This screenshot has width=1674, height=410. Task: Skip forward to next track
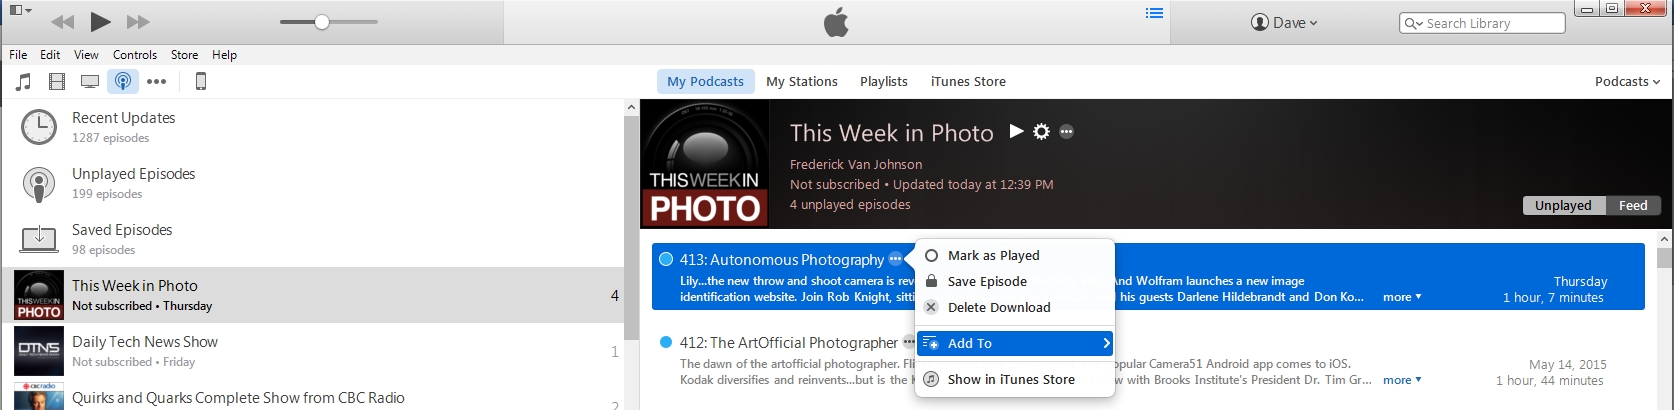[x=138, y=22]
